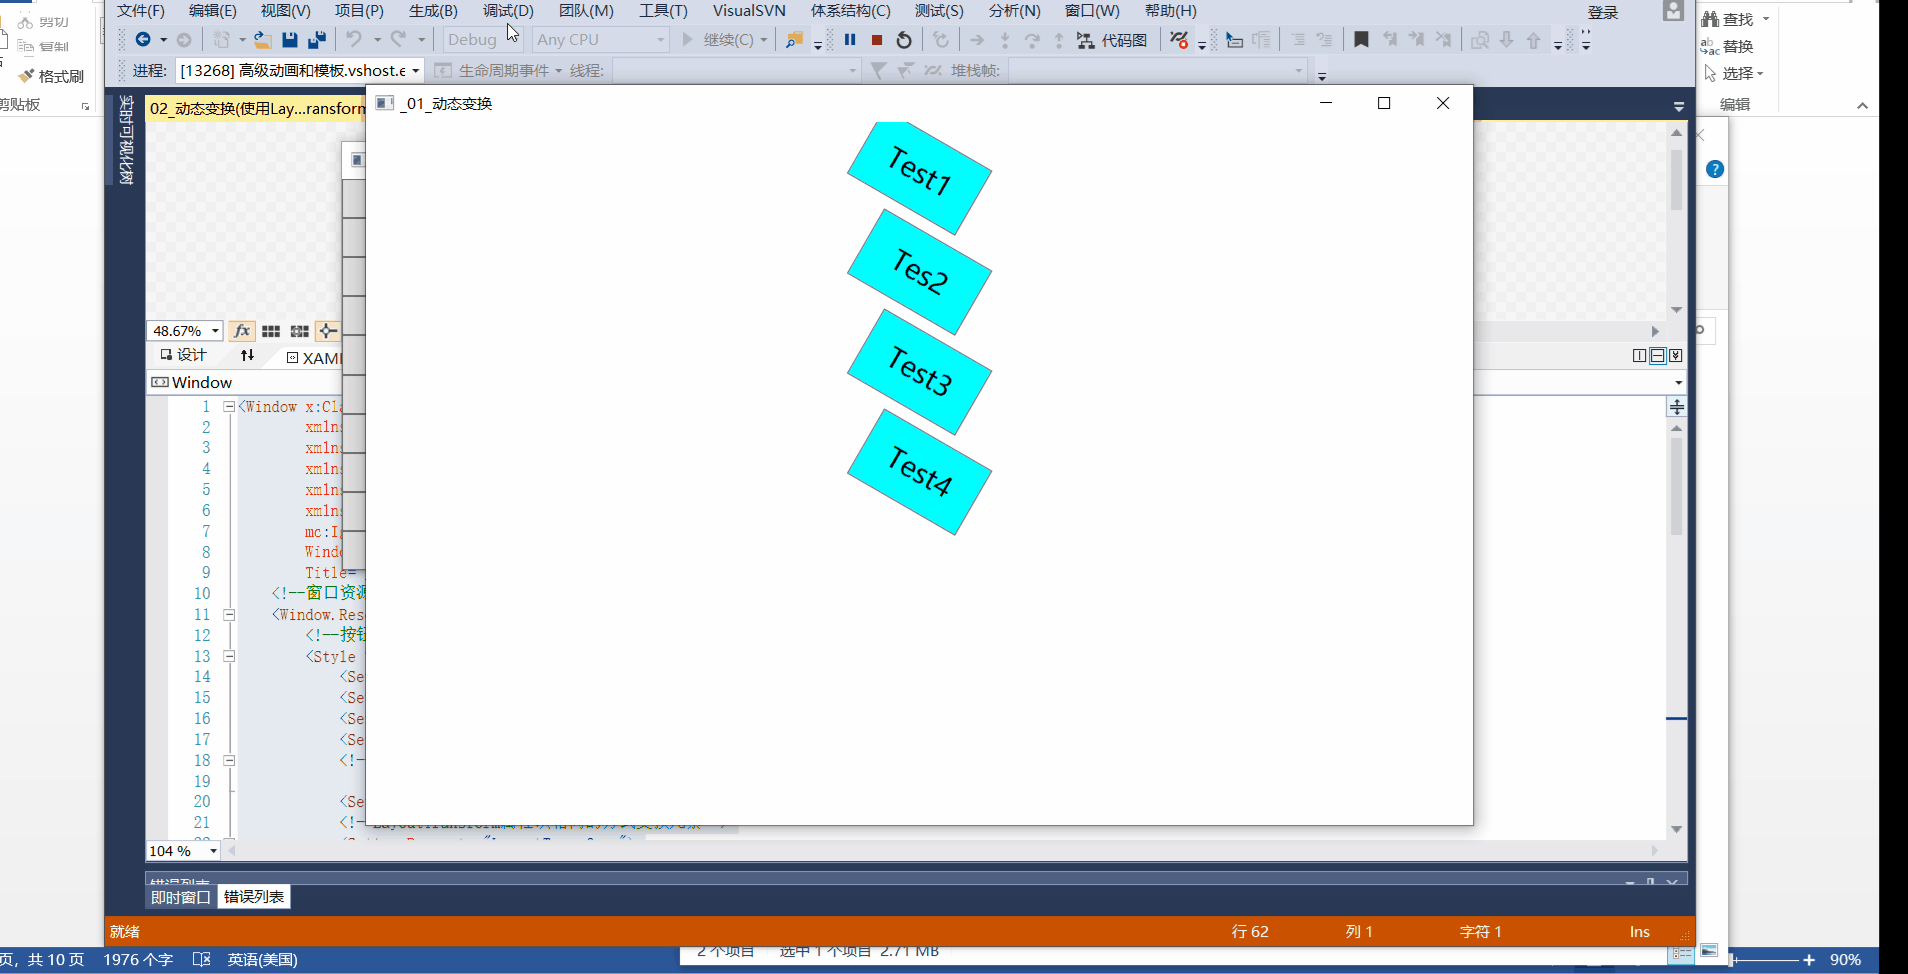Click the 登录 sign in link
Image resolution: width=1908 pixels, height=974 pixels.
pyautogui.click(x=1603, y=12)
